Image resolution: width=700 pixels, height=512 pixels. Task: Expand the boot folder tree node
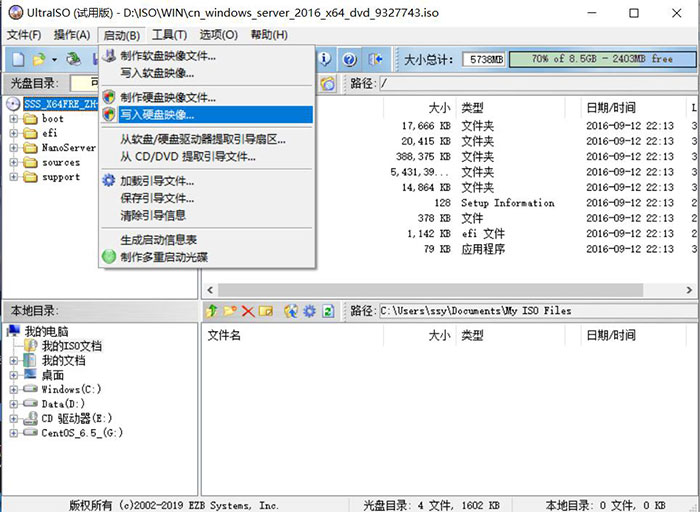(x=13, y=119)
